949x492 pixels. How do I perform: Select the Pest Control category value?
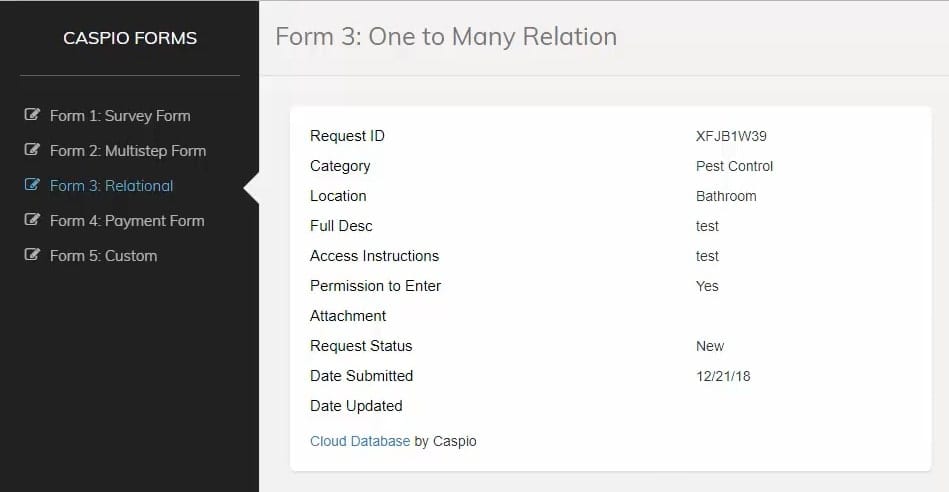click(x=734, y=166)
